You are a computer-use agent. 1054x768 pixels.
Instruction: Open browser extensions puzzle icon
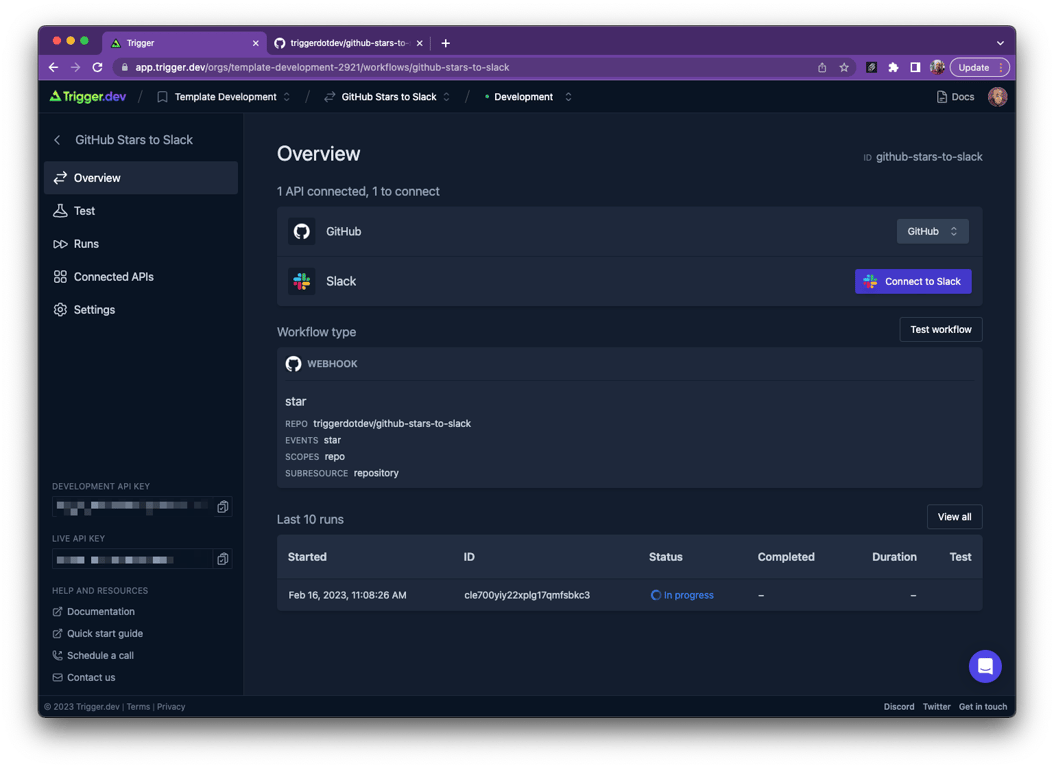pos(893,67)
